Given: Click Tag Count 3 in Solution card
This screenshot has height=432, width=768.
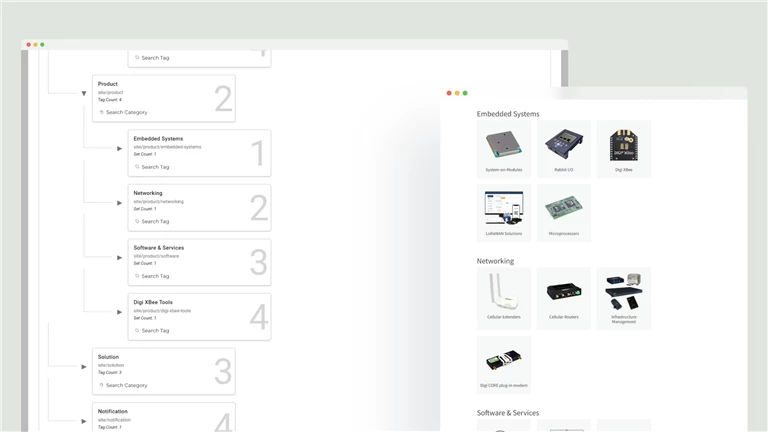Looking at the screenshot, I should coord(110,372).
